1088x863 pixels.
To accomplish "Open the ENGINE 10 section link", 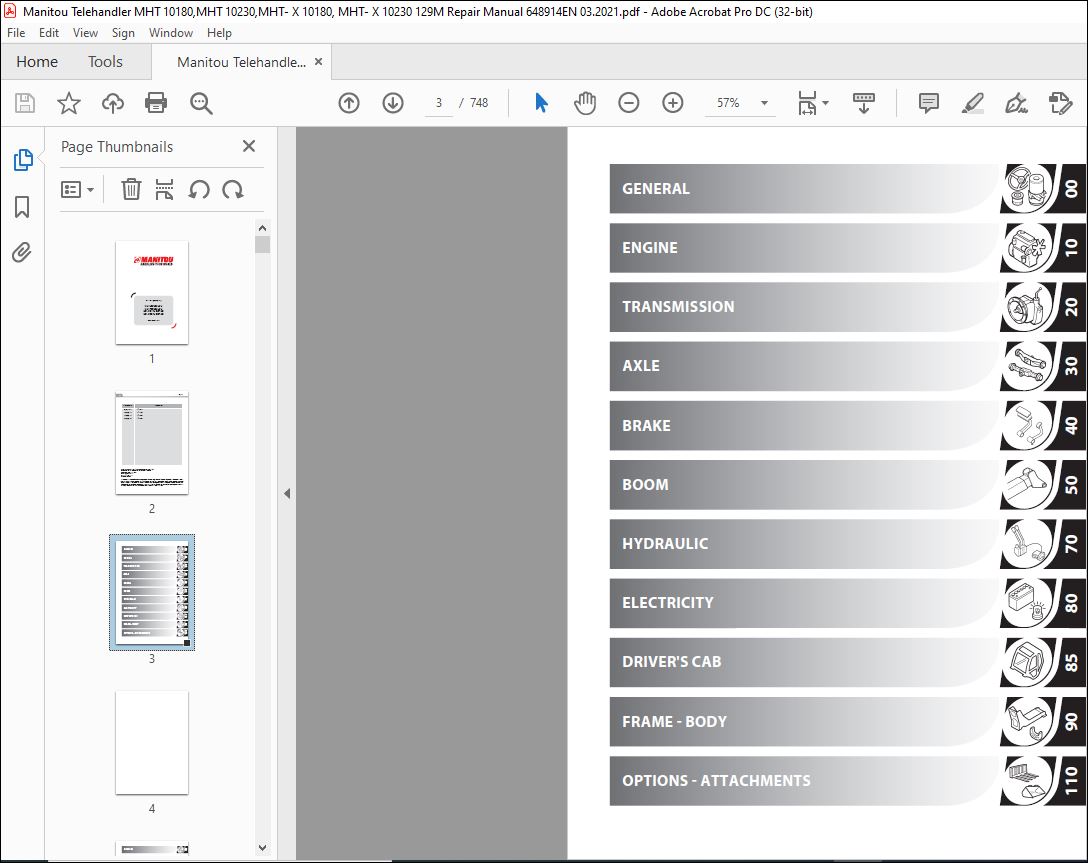I will point(848,248).
